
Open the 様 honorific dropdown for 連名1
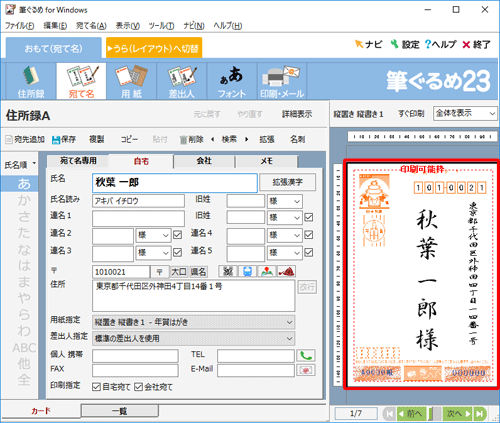(x=285, y=218)
